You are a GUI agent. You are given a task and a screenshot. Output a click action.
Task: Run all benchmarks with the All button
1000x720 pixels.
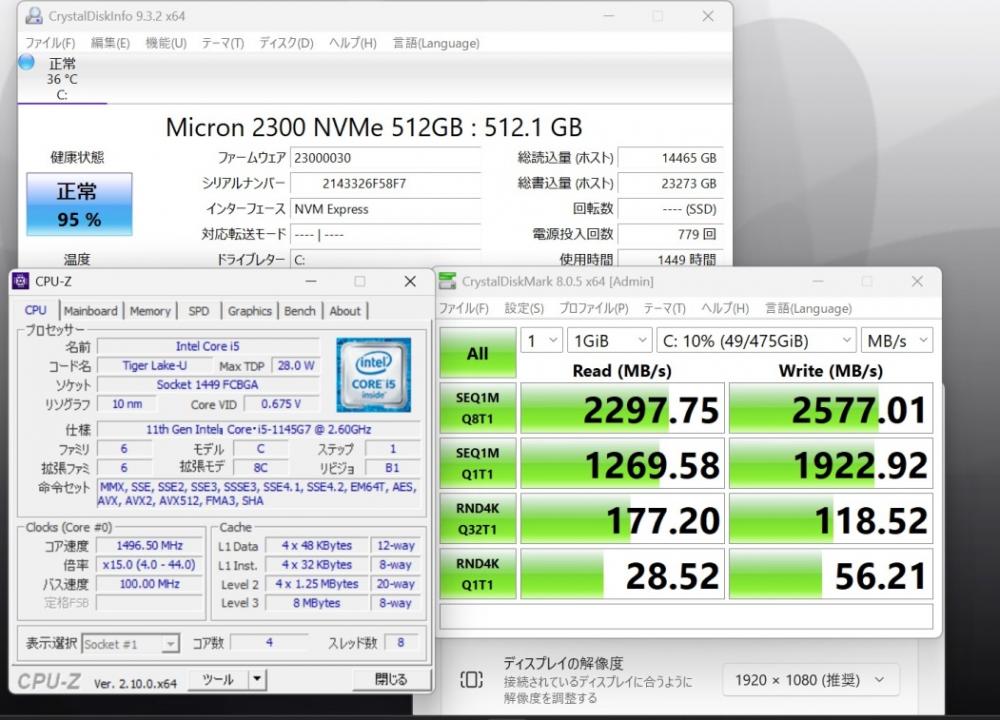pyautogui.click(x=478, y=353)
